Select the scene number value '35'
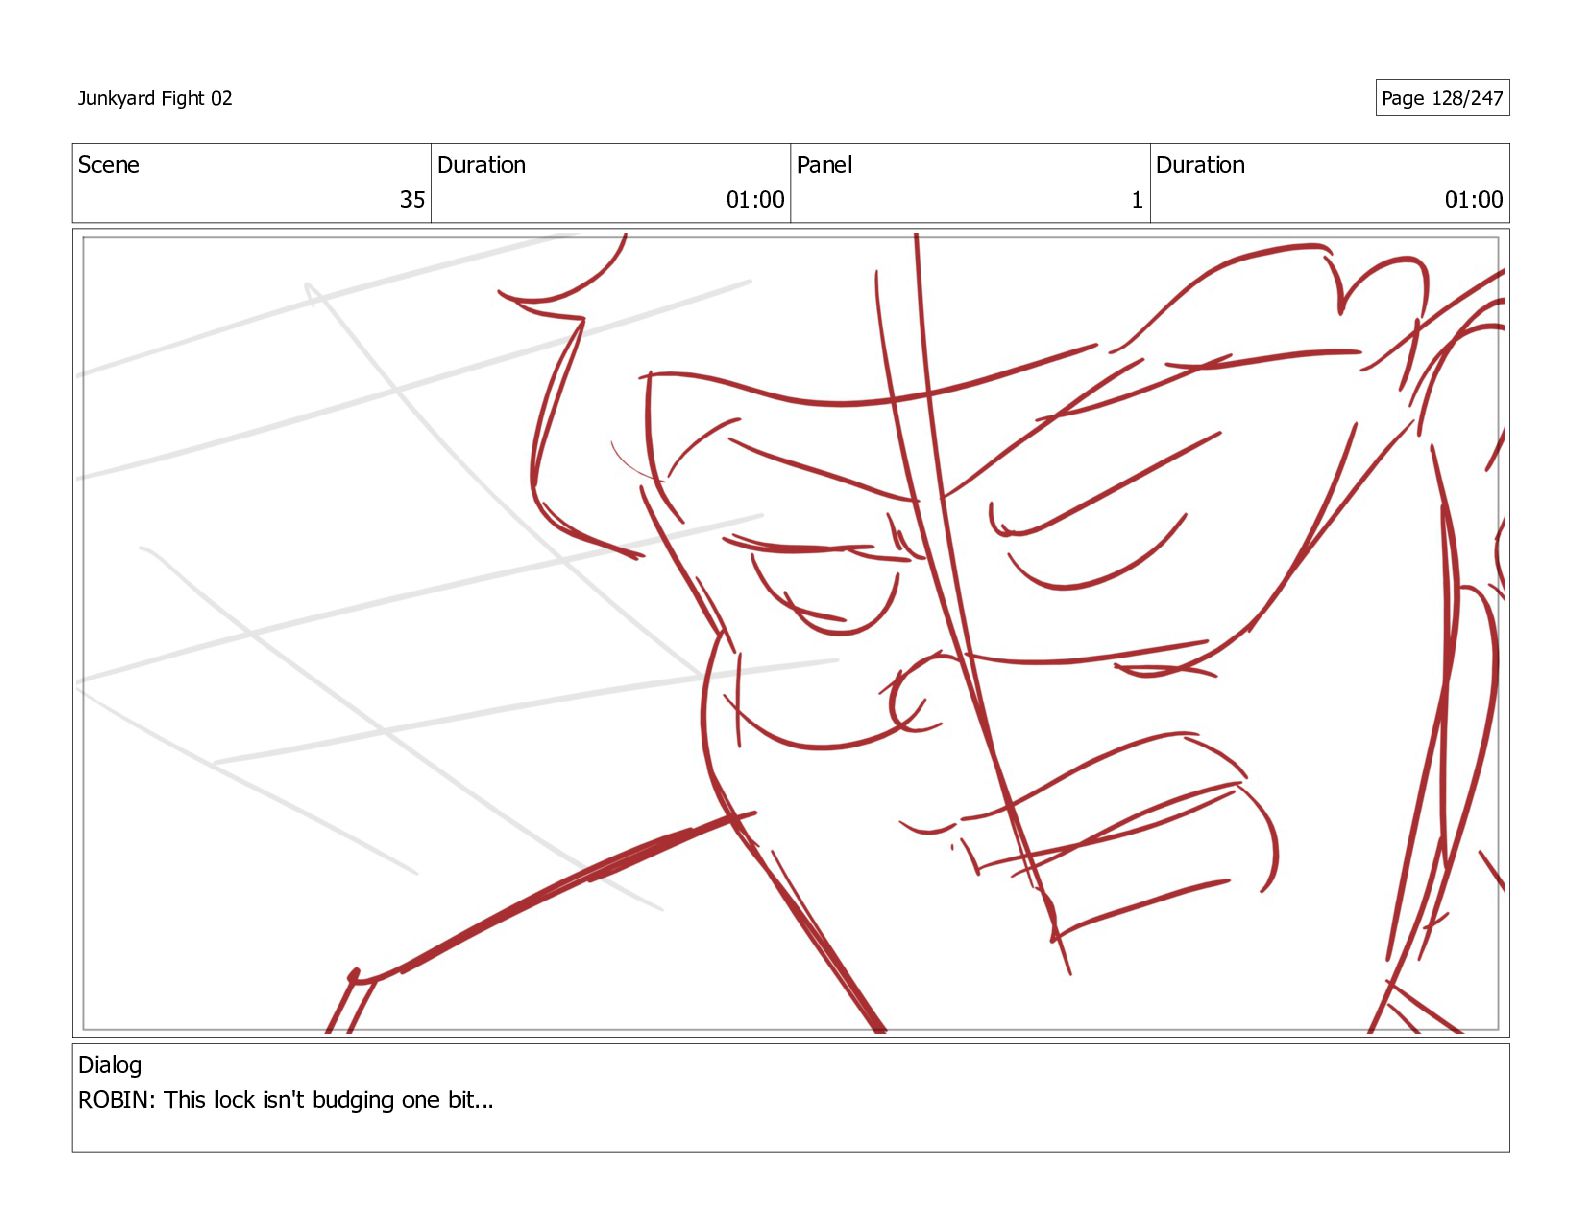The image size is (1584, 1224). tap(412, 200)
